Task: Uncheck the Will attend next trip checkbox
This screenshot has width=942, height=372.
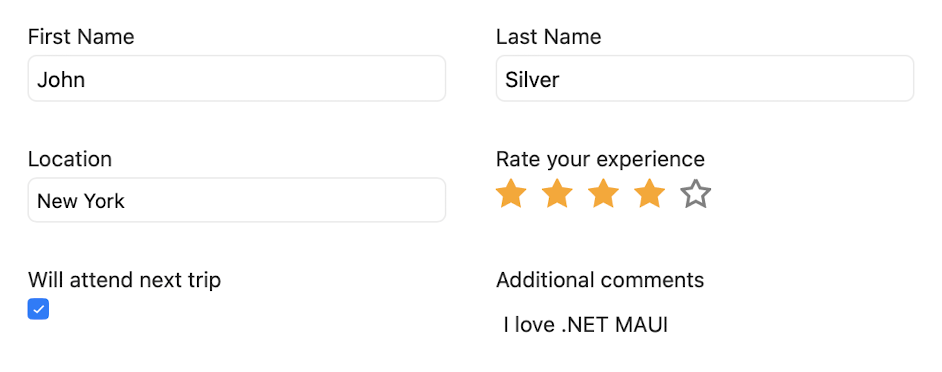Action: coord(38,309)
